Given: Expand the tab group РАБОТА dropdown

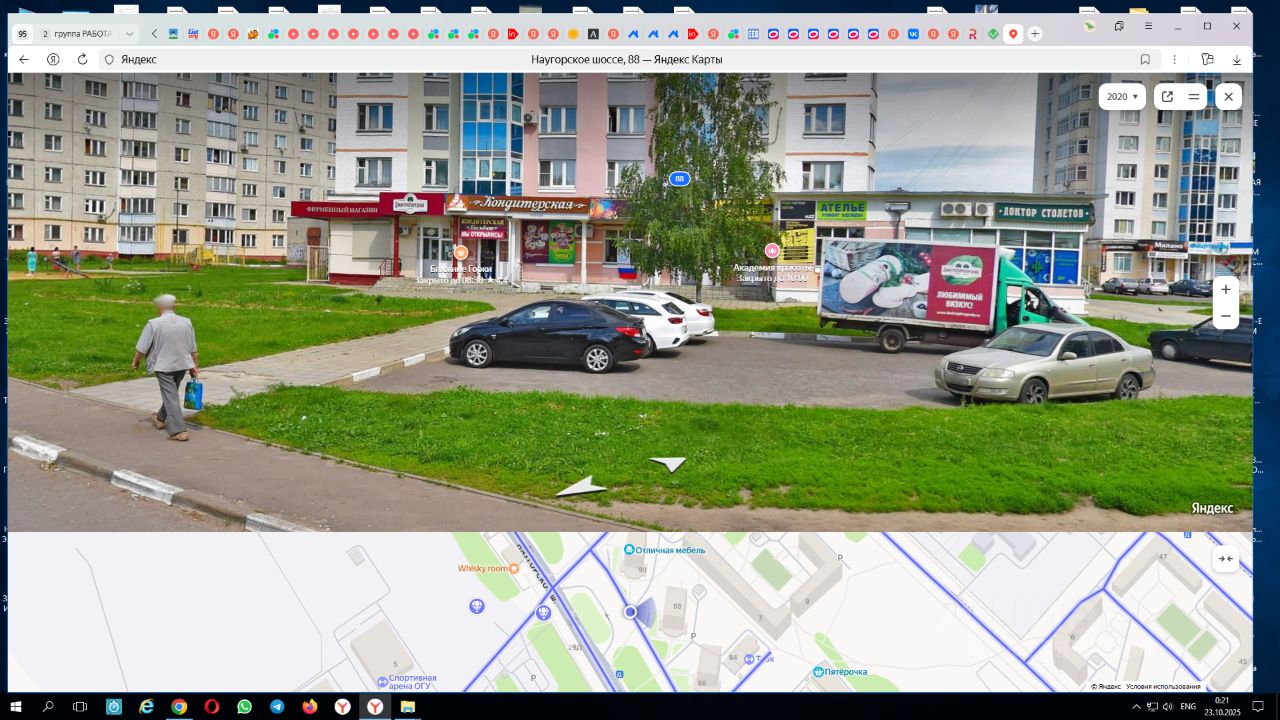Looking at the screenshot, I should point(129,33).
